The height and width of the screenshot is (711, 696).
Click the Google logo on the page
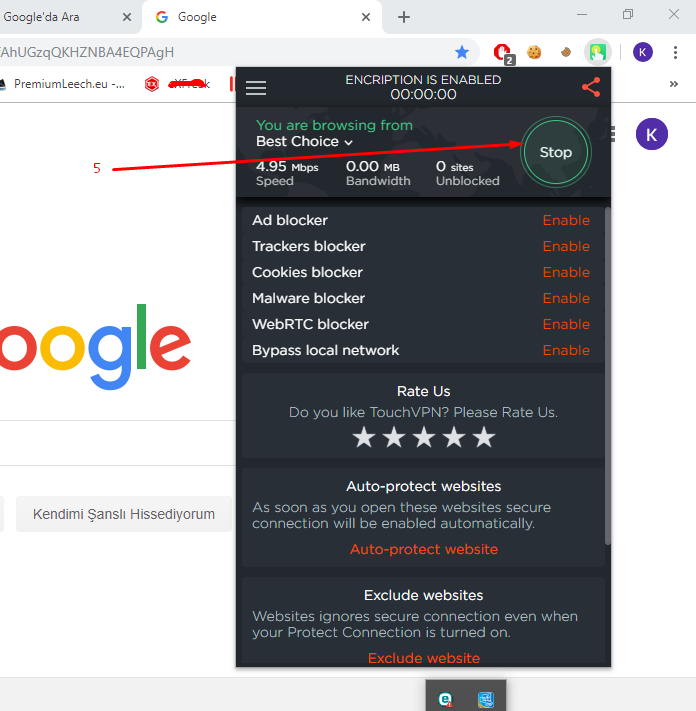tap(95, 347)
